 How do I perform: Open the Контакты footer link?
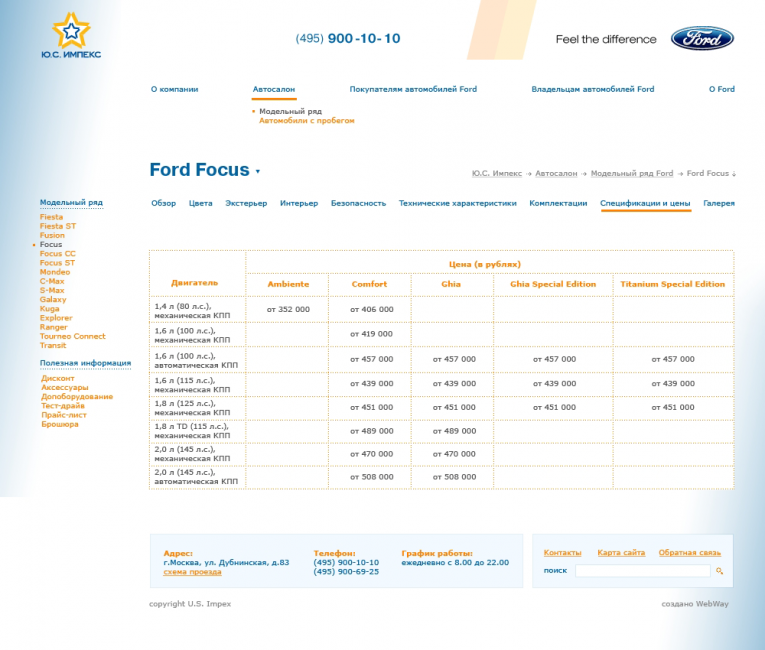pyautogui.click(x=562, y=553)
